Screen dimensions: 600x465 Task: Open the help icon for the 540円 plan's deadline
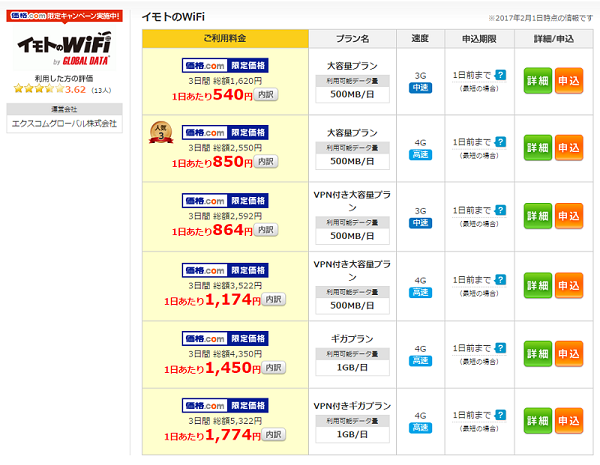click(501, 75)
